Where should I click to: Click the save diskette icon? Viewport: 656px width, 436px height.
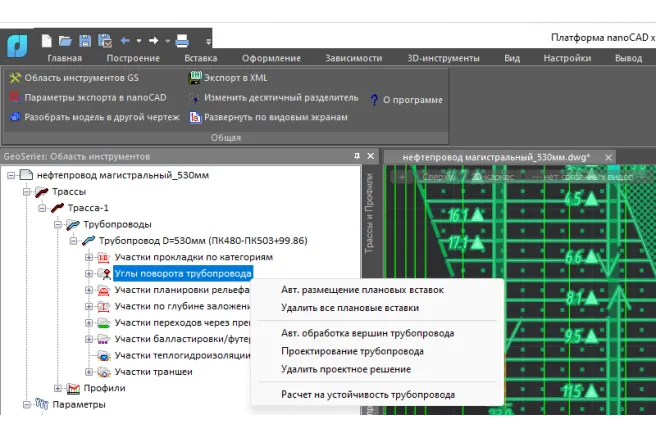click(x=85, y=41)
